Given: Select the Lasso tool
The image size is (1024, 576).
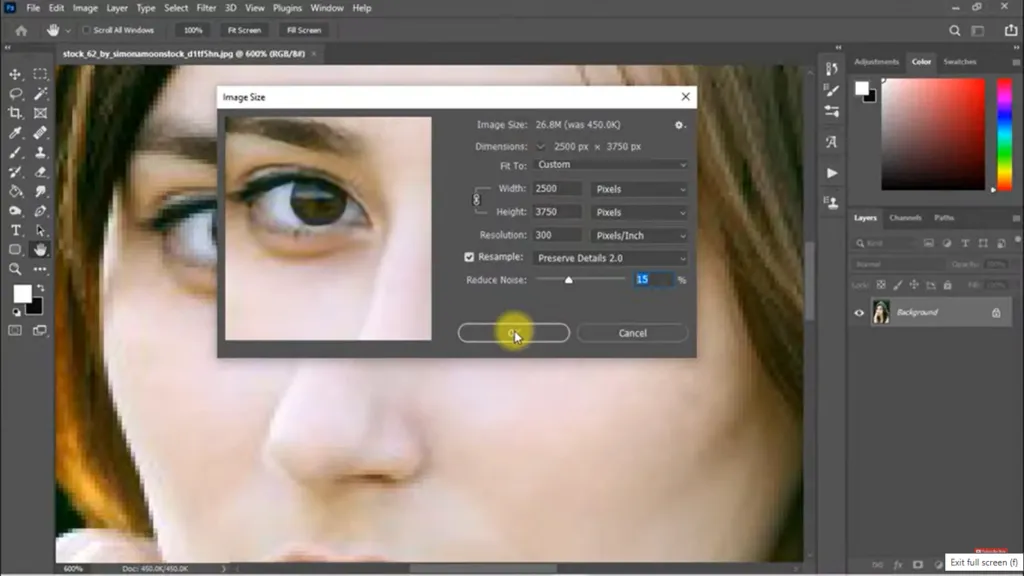Looking at the screenshot, I should point(16,94).
